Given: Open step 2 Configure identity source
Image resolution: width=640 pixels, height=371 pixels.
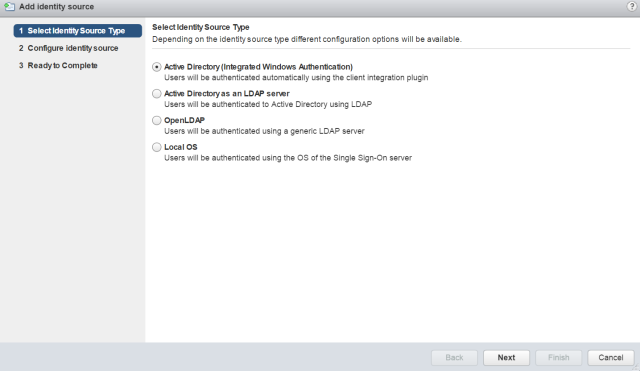Looking at the screenshot, I should [x=69, y=48].
